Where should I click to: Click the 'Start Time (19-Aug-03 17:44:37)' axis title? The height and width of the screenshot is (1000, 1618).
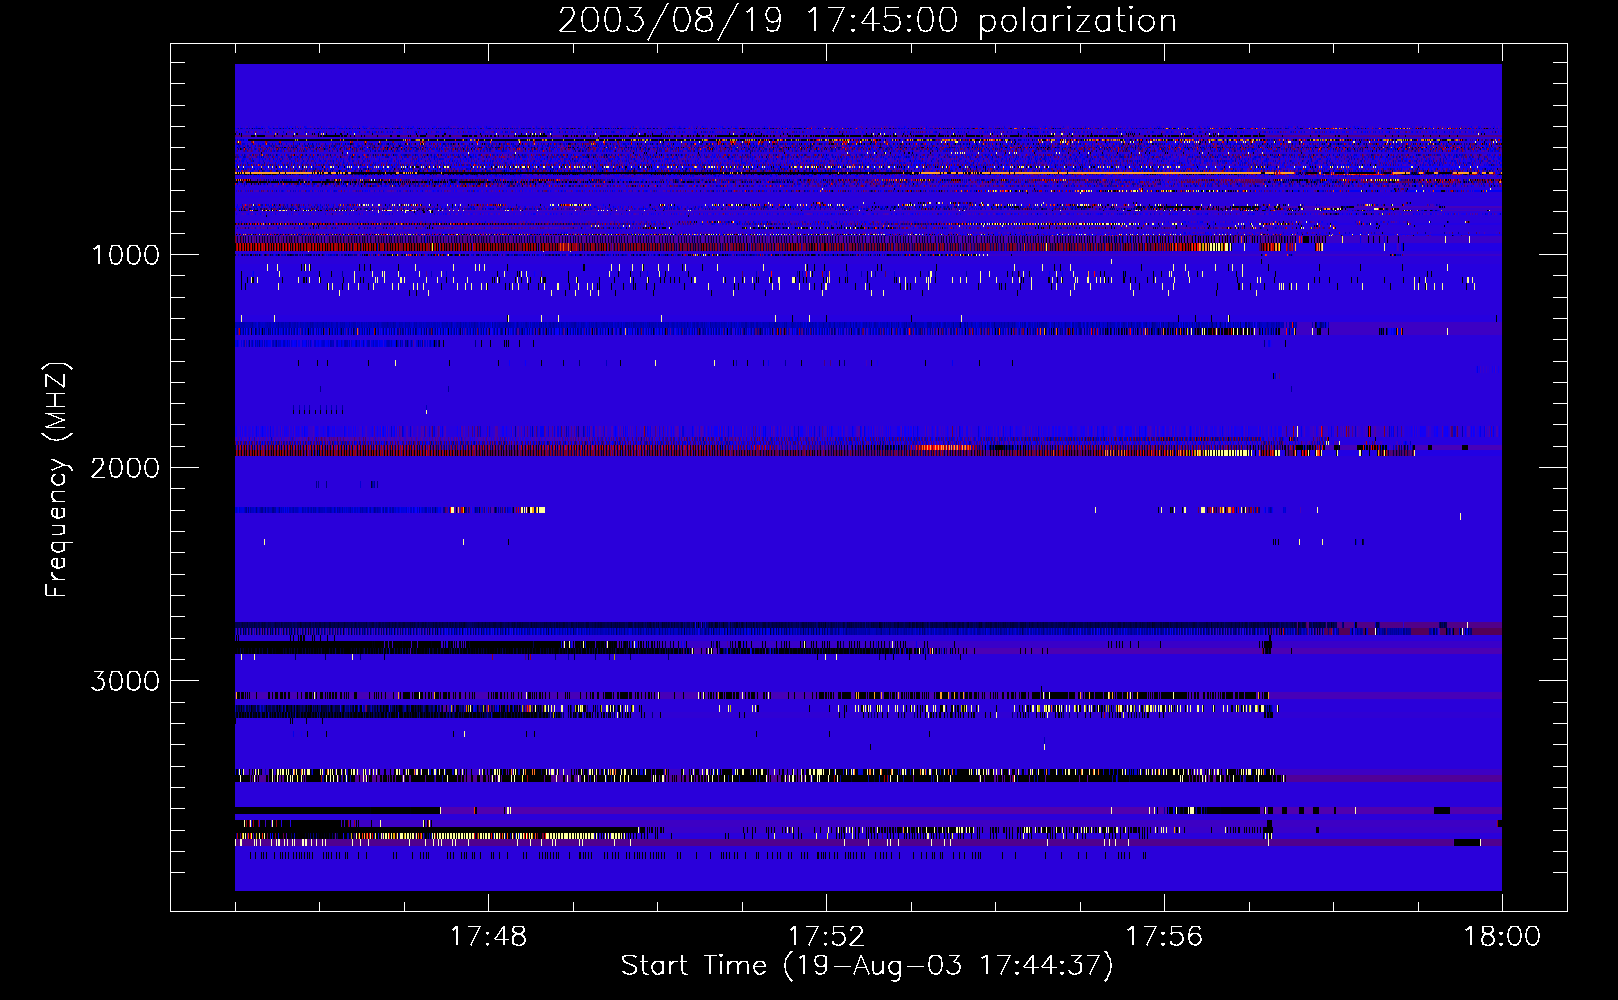click(x=867, y=966)
